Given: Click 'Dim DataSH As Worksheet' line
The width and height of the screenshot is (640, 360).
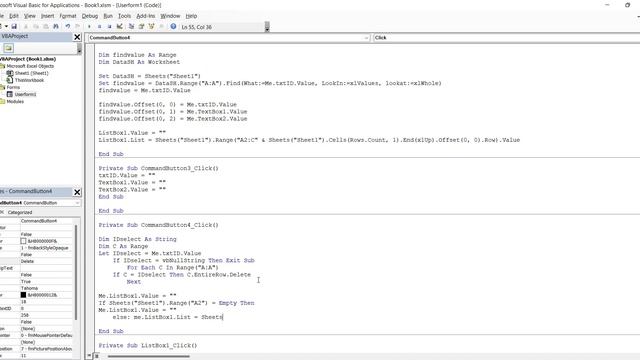Looking at the screenshot, I should point(139,62).
